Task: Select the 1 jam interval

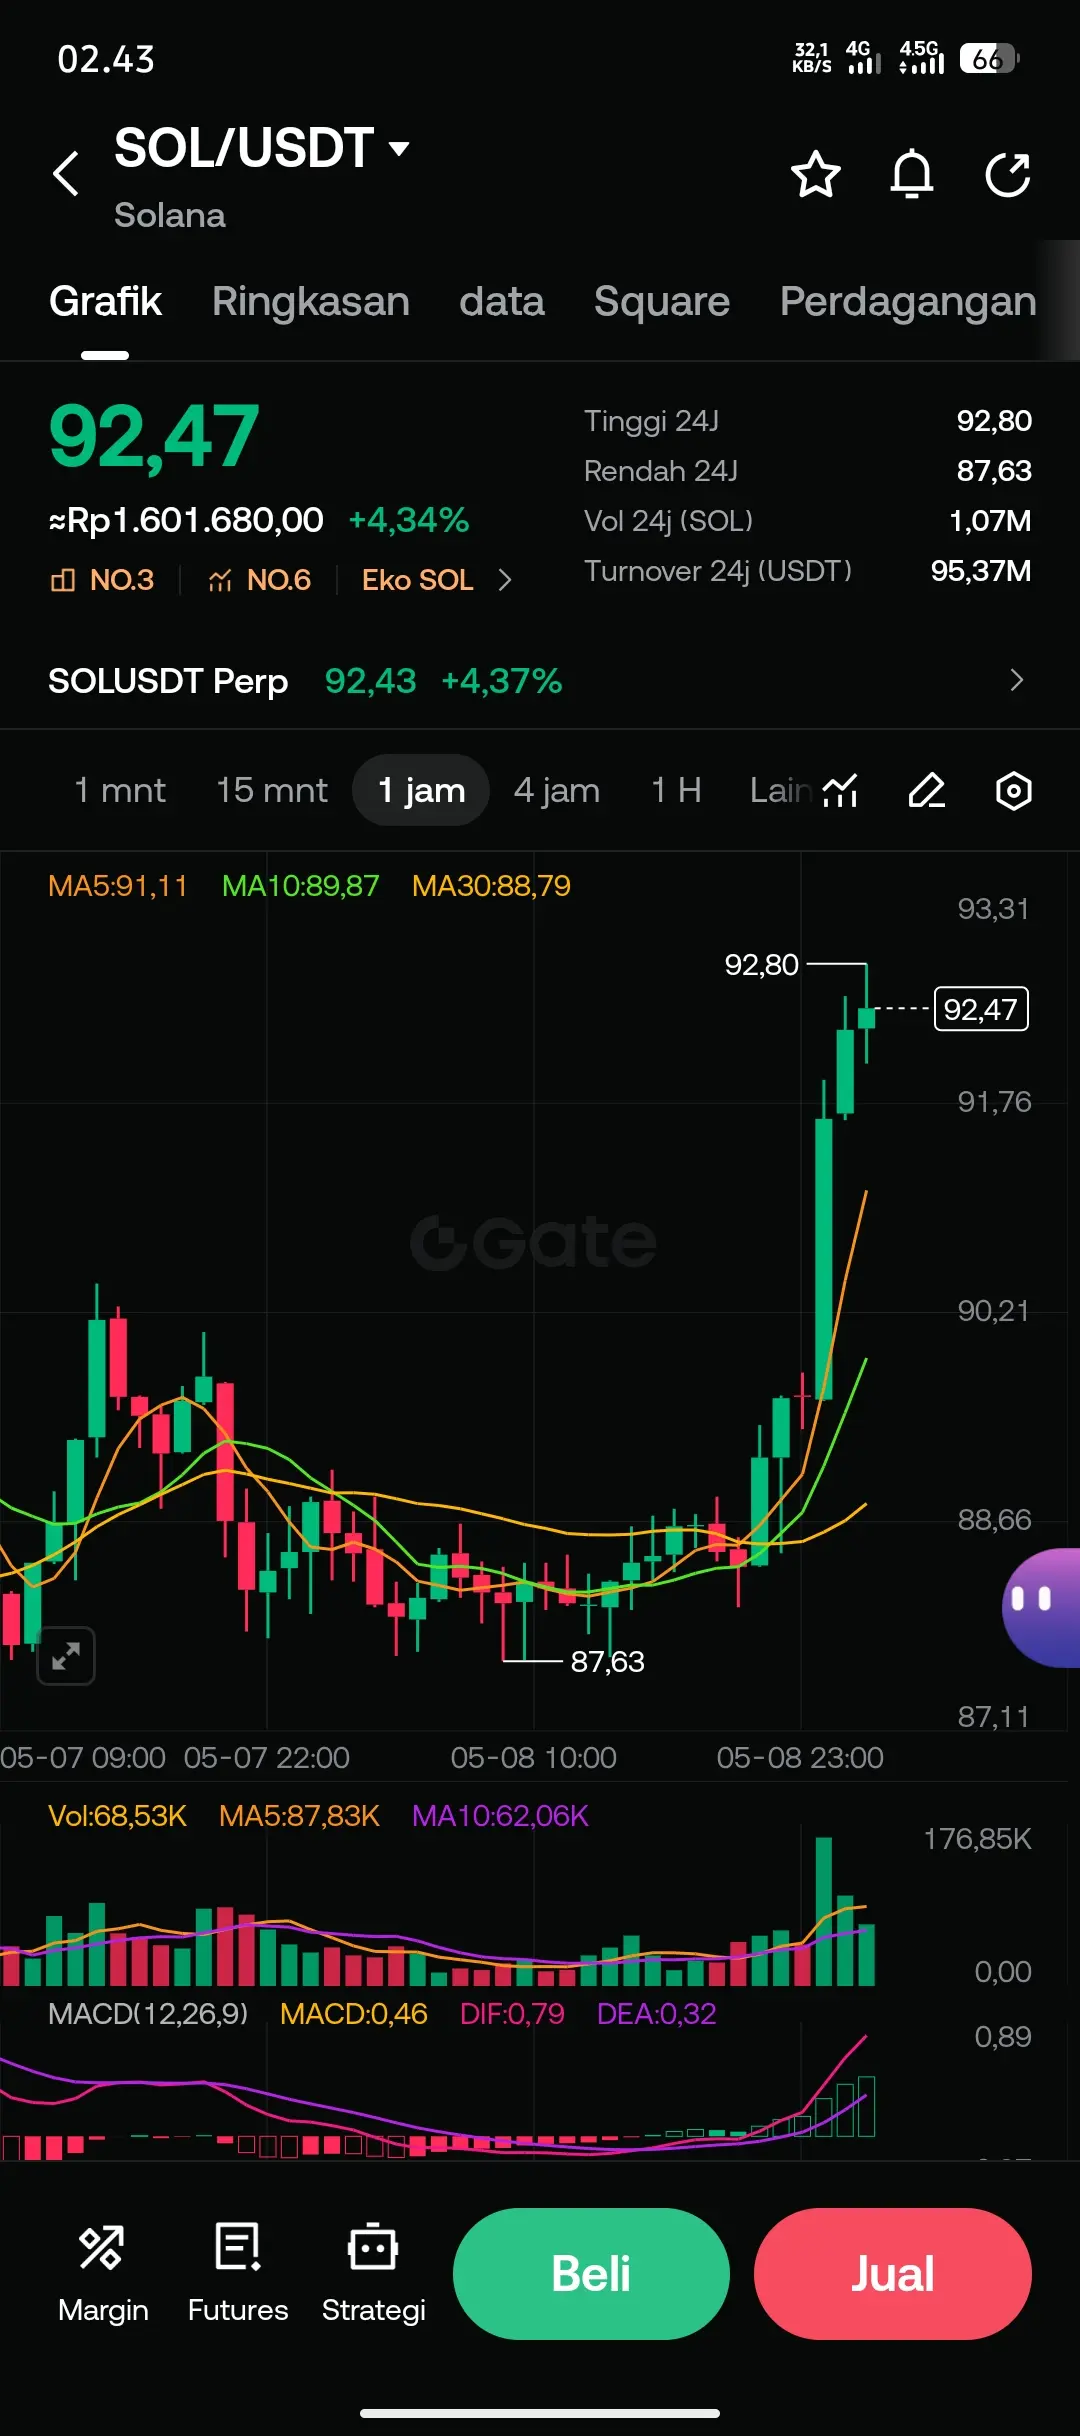Action: (x=421, y=790)
